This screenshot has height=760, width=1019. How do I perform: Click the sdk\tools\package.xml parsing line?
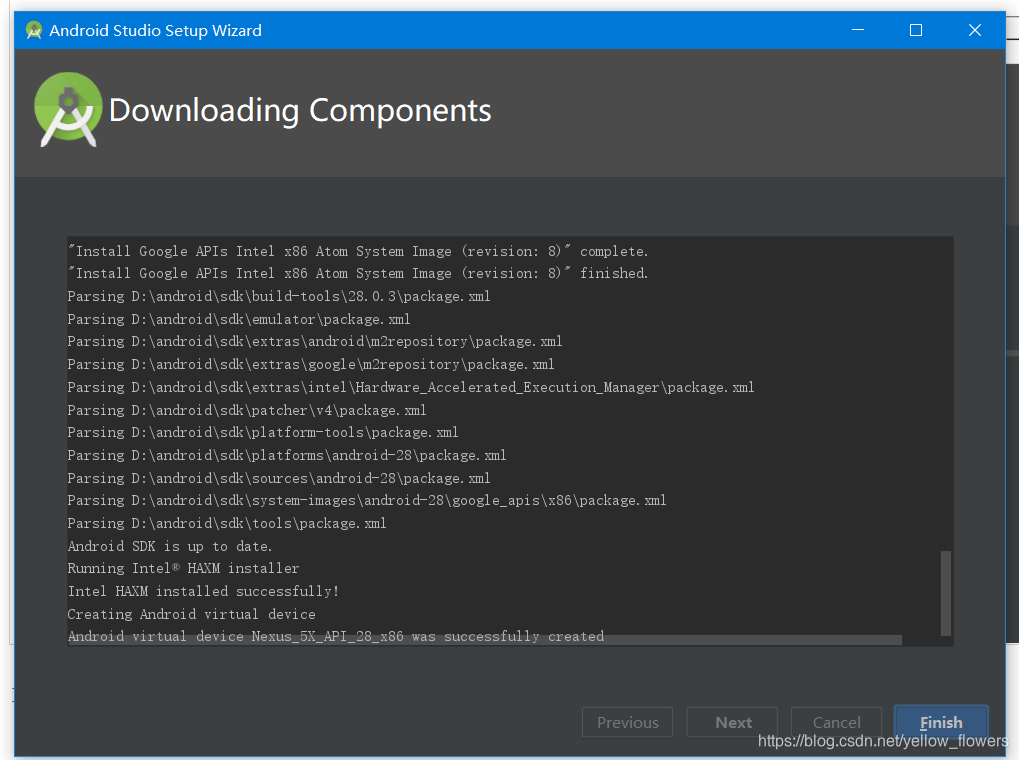pos(227,523)
